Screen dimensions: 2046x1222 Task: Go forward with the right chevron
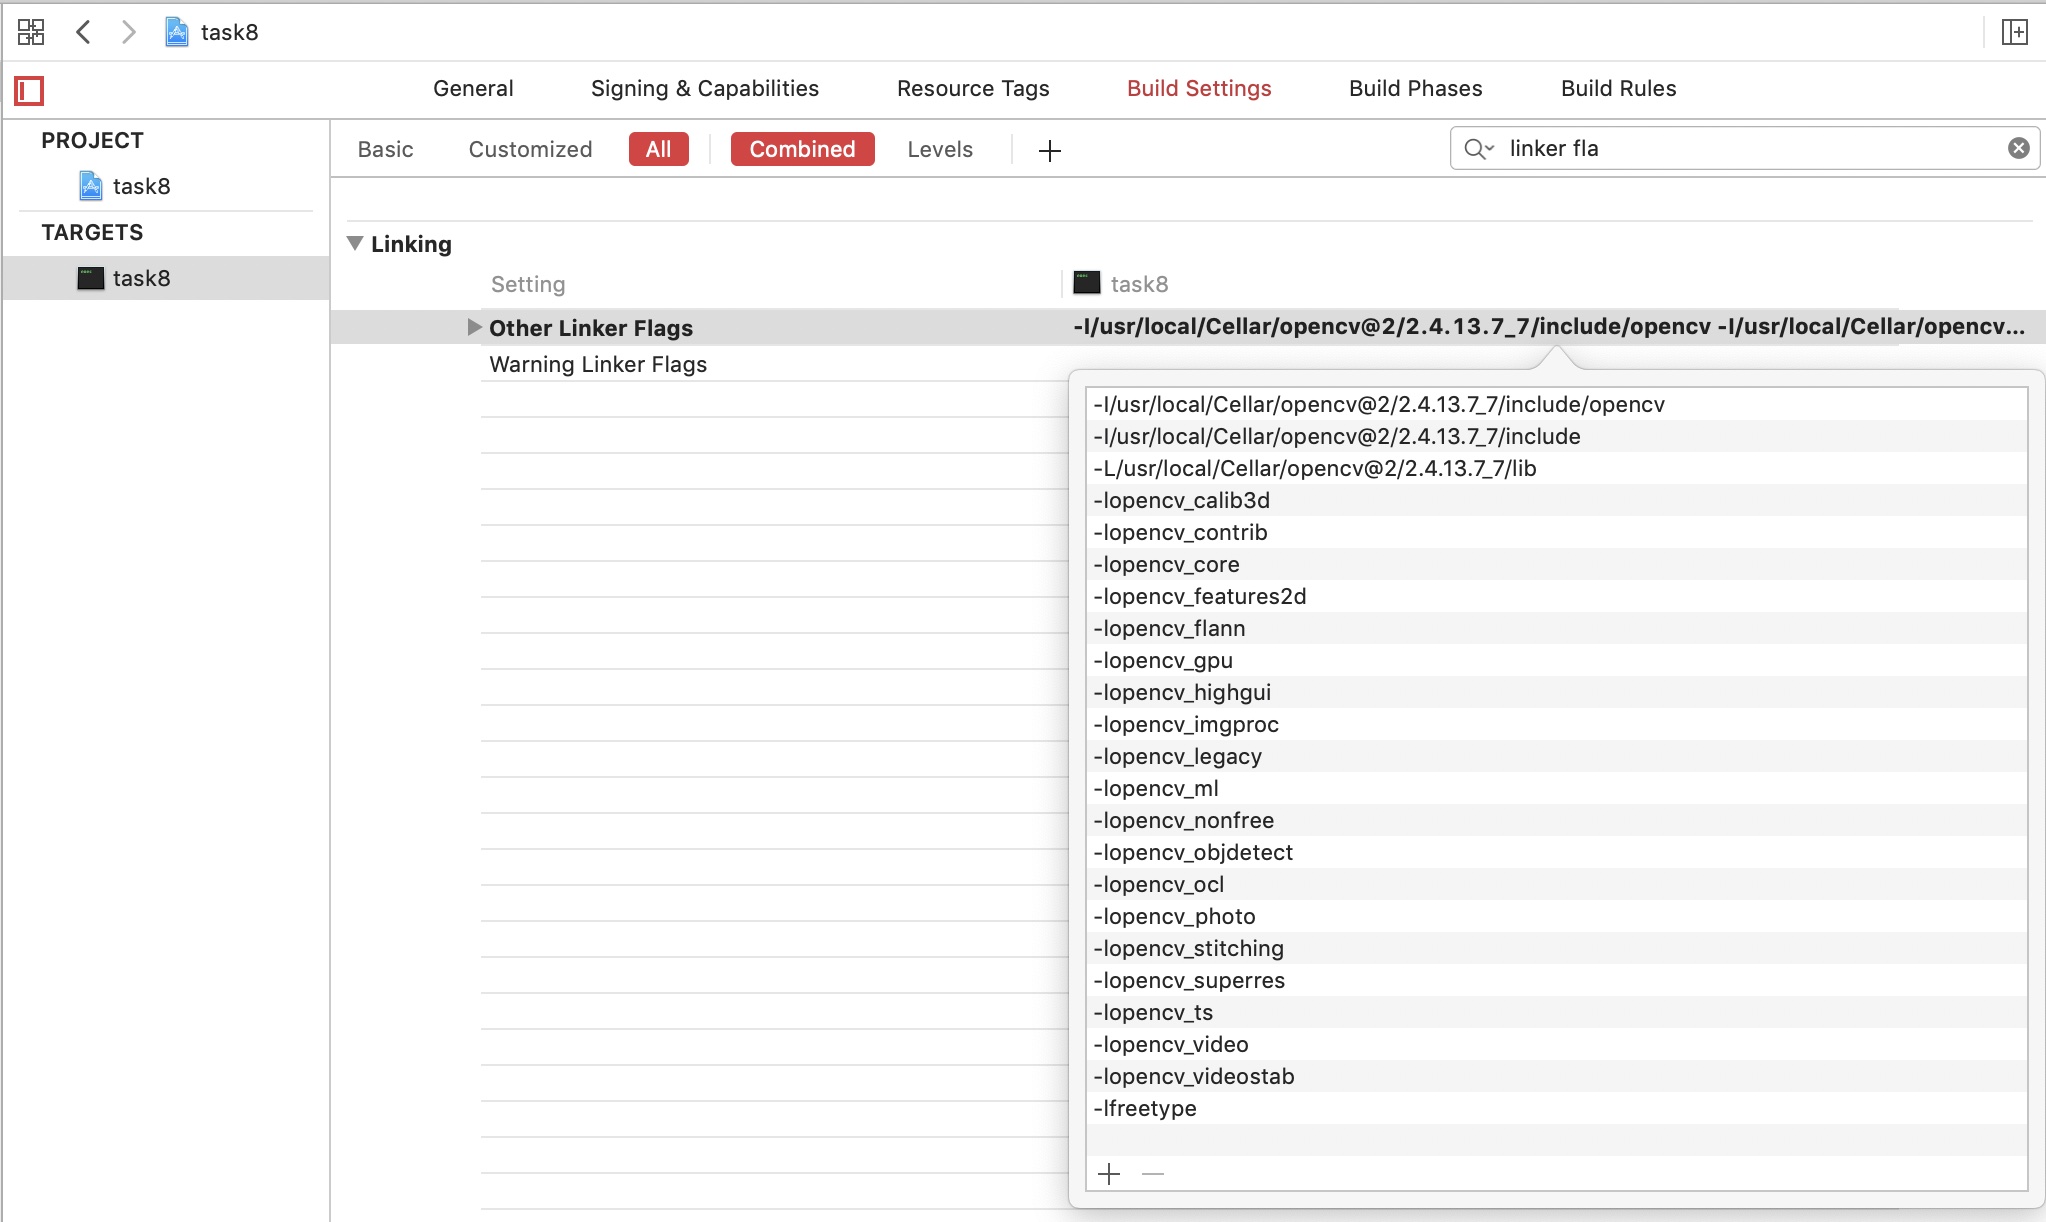coord(128,32)
